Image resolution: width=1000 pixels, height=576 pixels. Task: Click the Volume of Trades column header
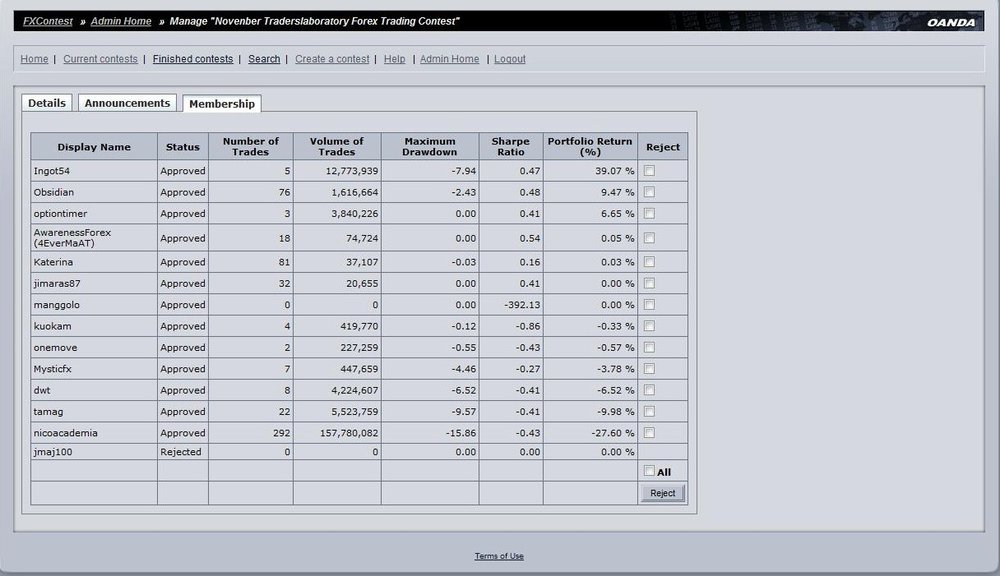point(337,147)
